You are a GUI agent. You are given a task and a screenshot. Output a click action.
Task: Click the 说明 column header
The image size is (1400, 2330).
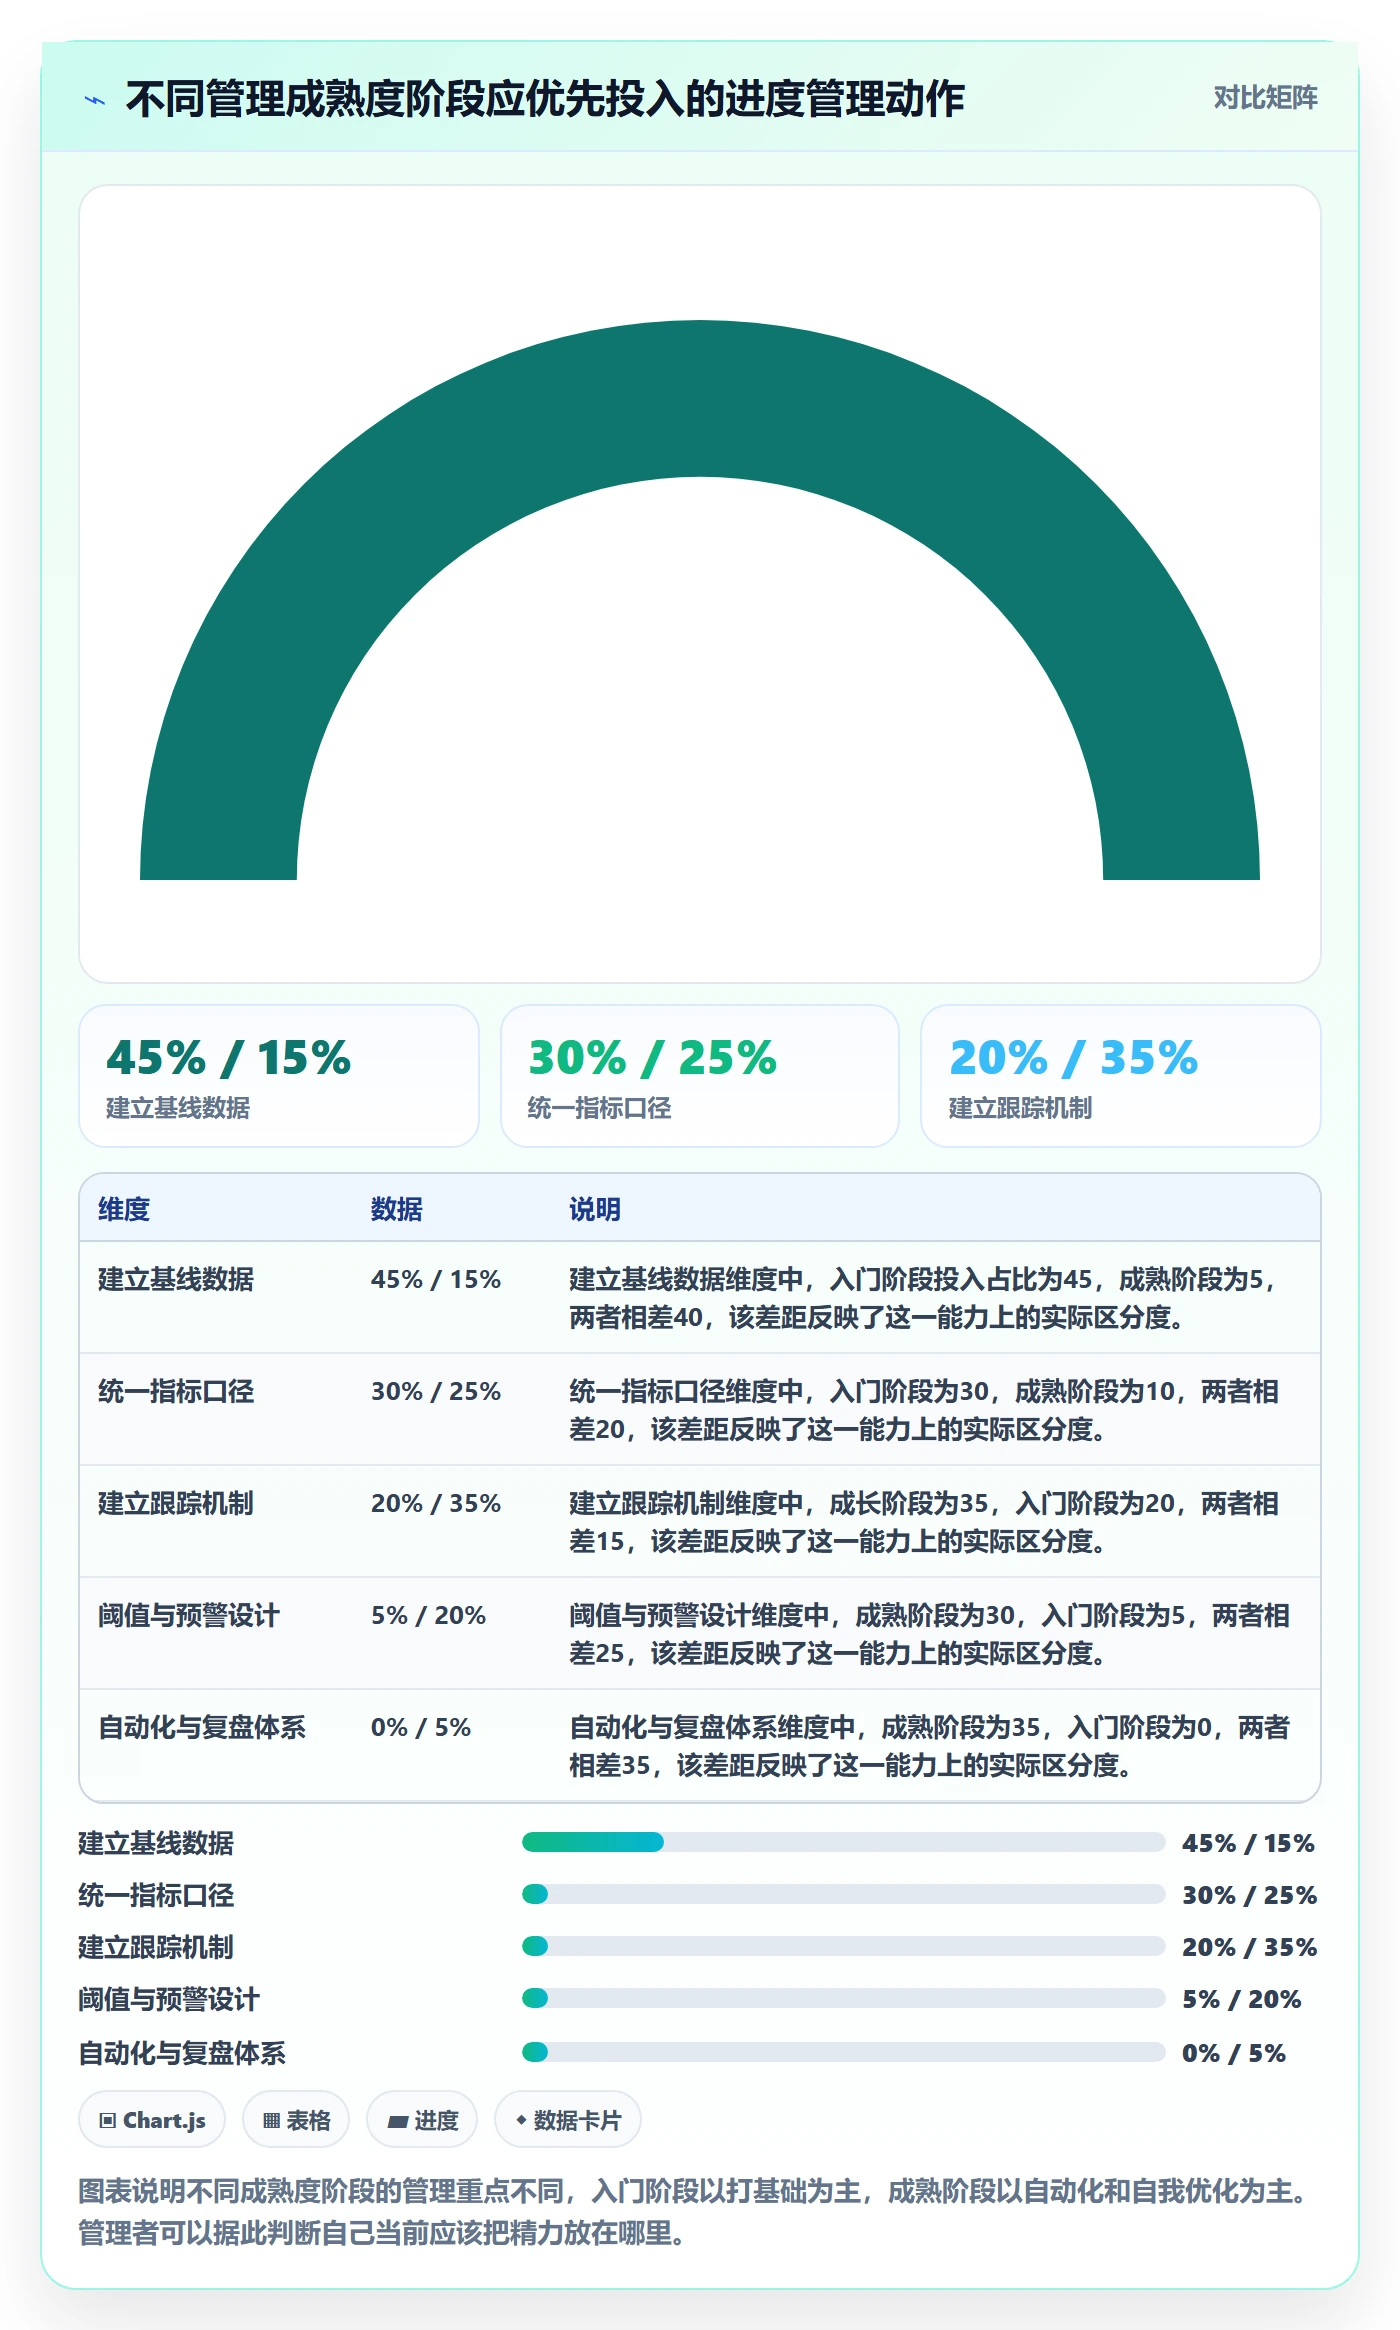[x=595, y=1209]
